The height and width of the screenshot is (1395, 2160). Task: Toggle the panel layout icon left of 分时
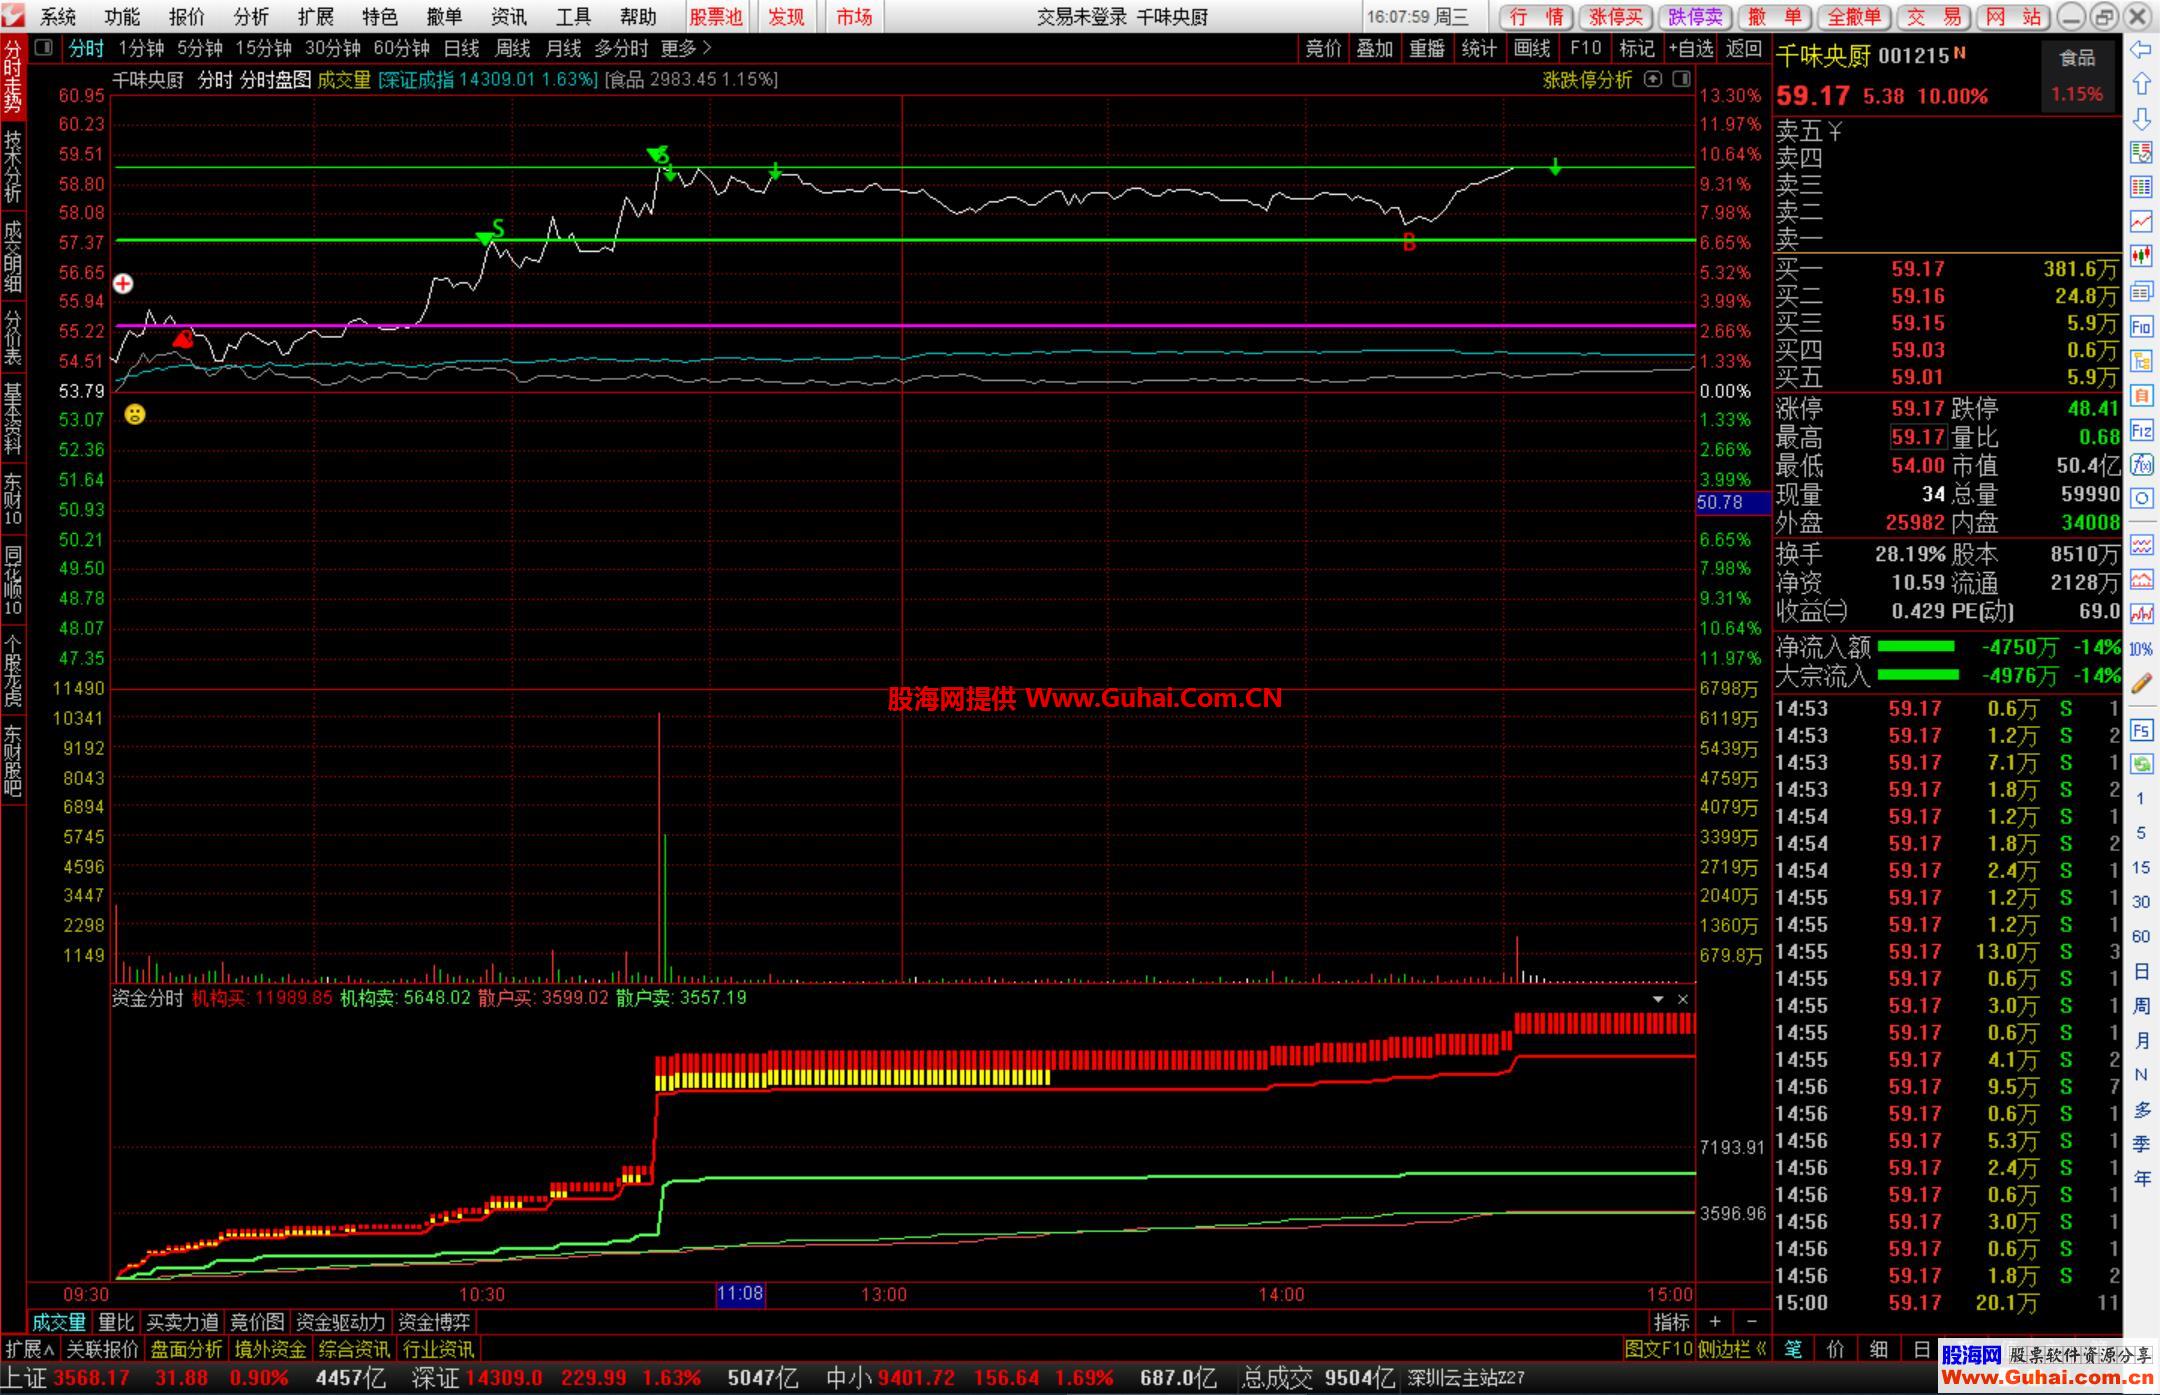point(44,47)
